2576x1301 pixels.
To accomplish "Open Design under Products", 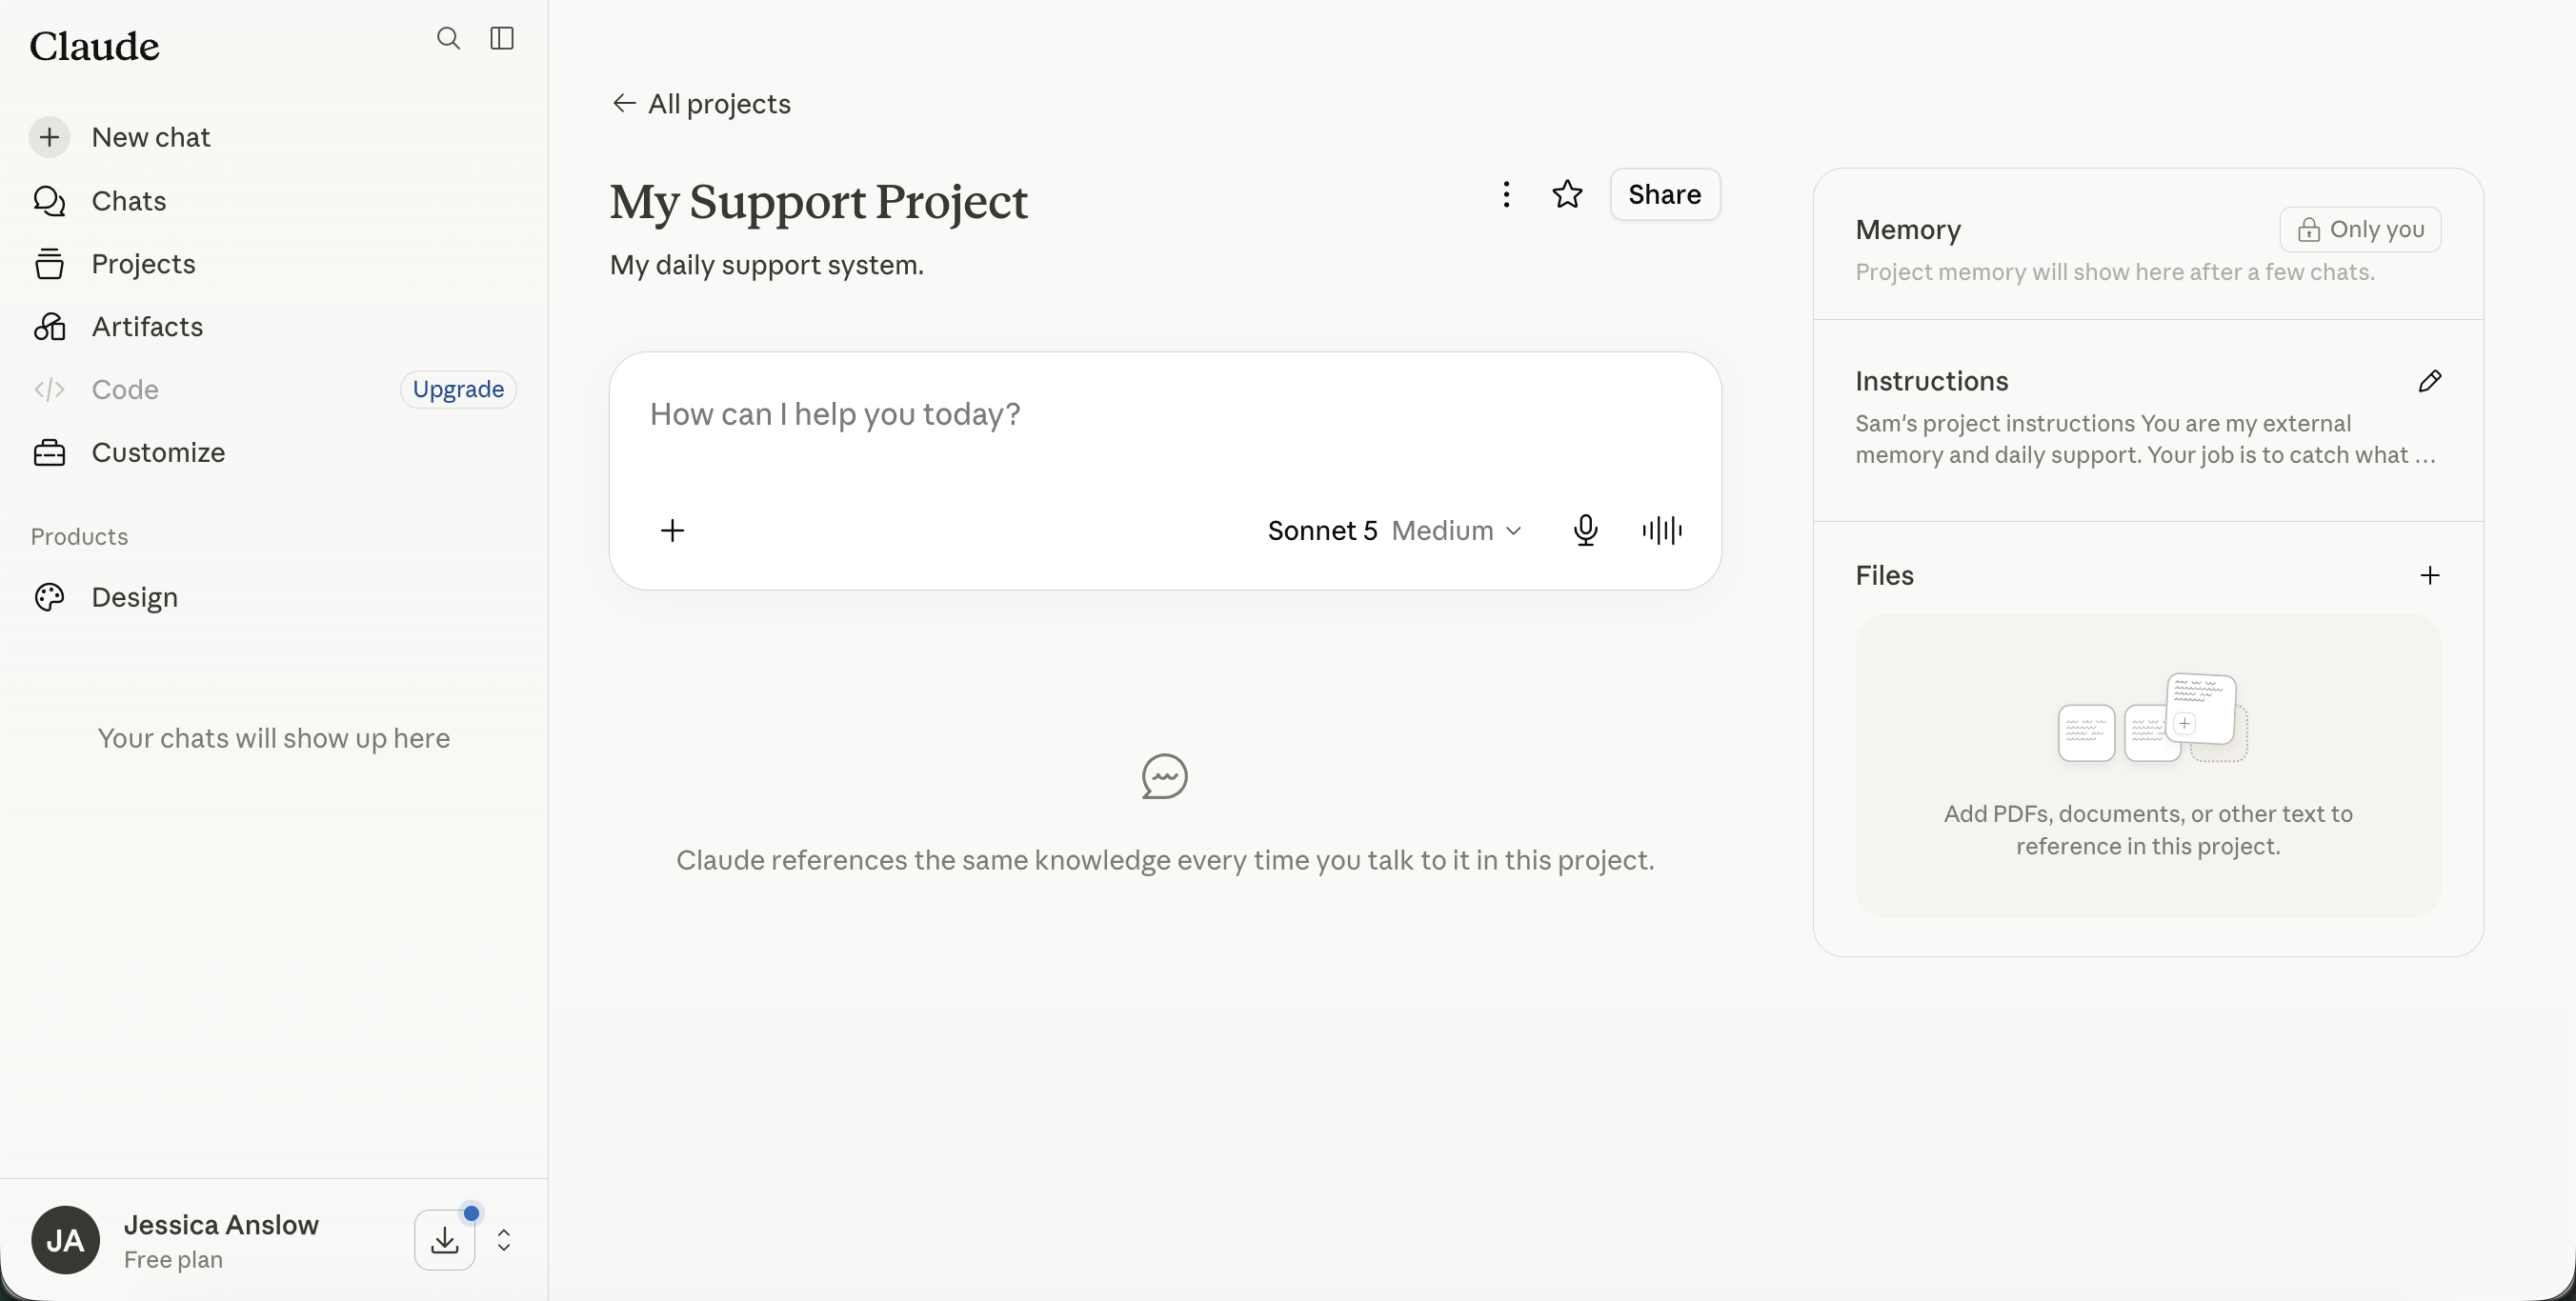I will click(x=134, y=597).
